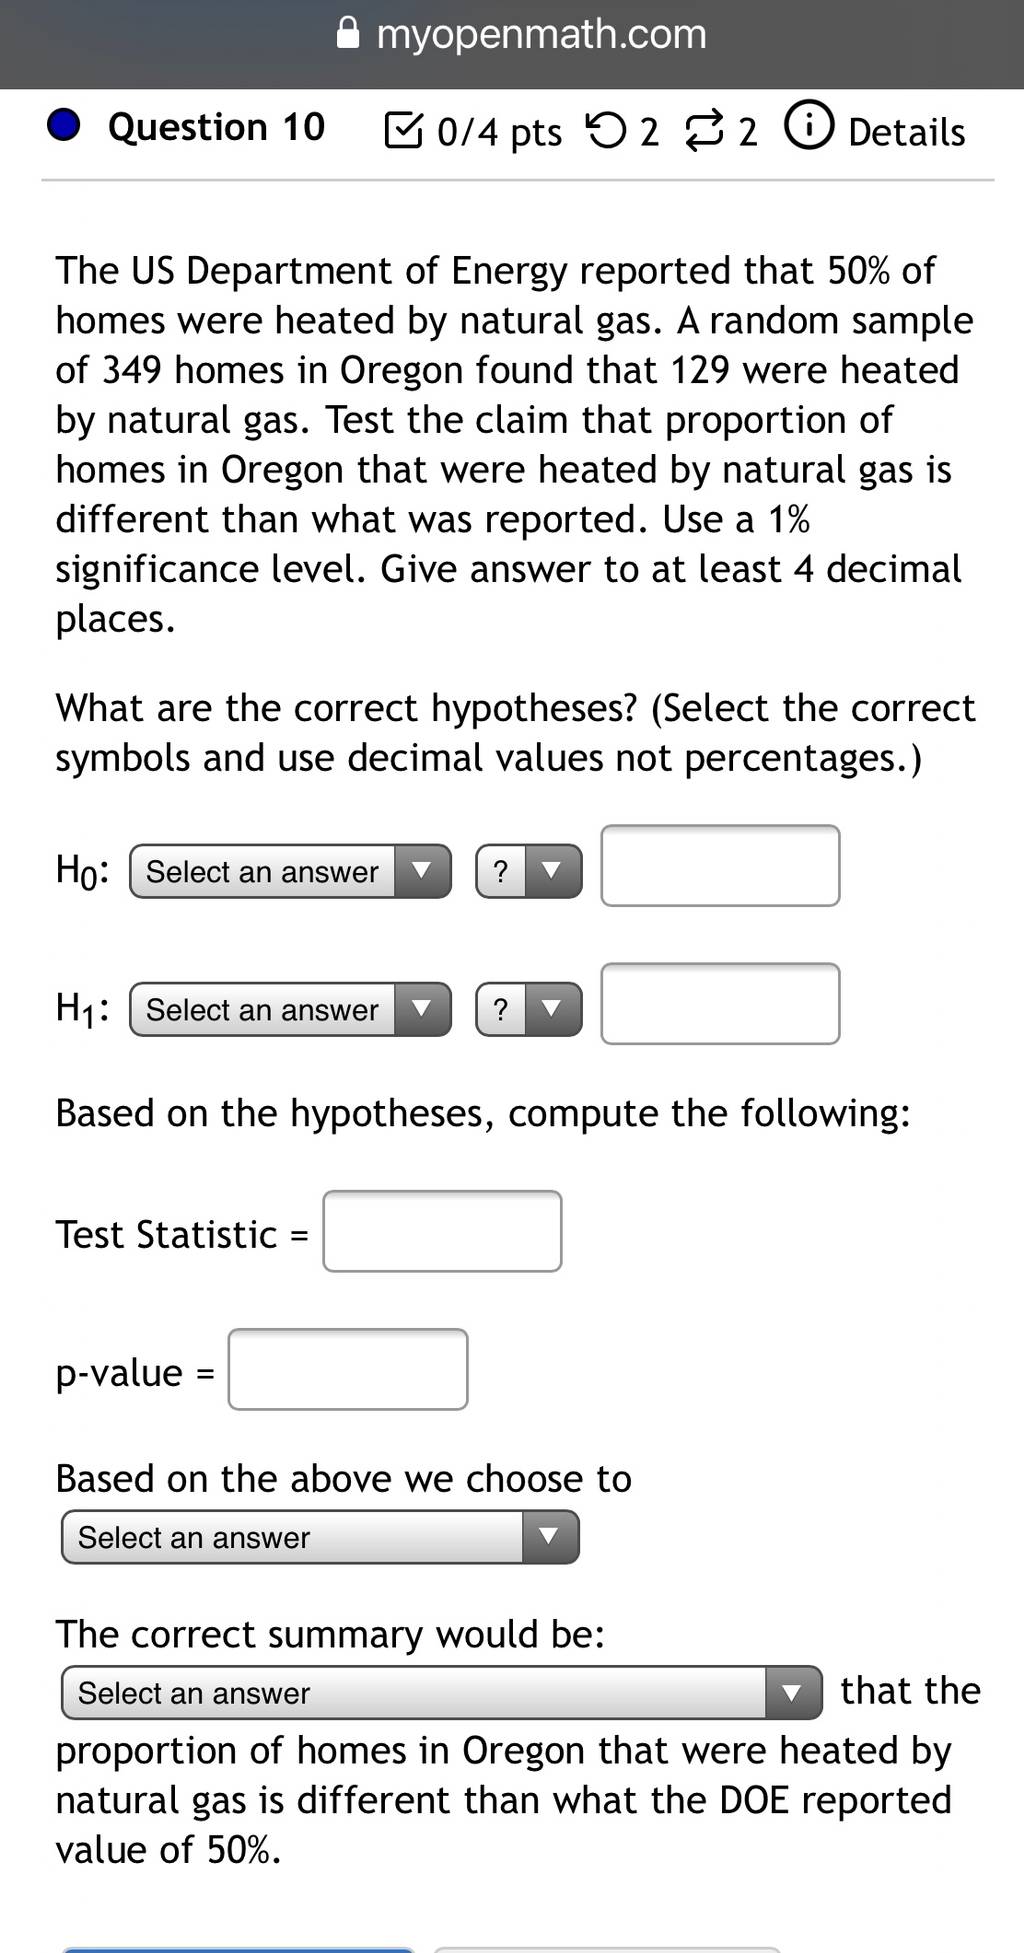Click the Question 10 heading

217,127
